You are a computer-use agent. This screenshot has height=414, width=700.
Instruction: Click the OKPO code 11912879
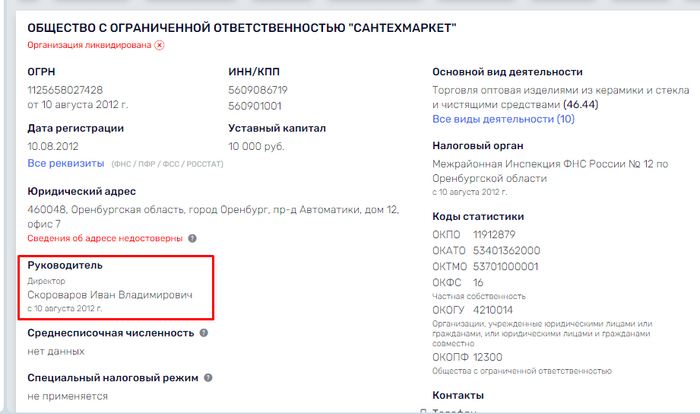[x=494, y=235]
